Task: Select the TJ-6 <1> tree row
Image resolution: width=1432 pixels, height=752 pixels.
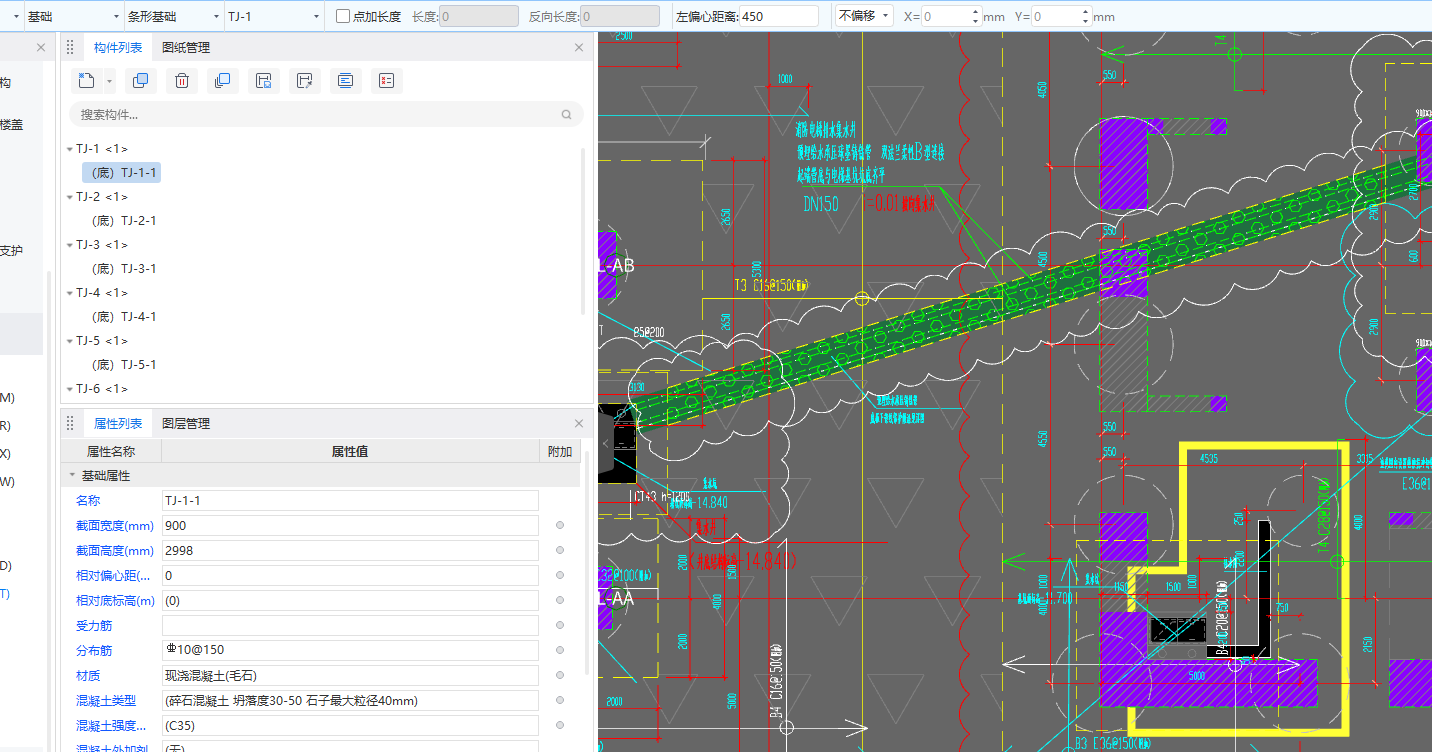Action: coord(102,389)
